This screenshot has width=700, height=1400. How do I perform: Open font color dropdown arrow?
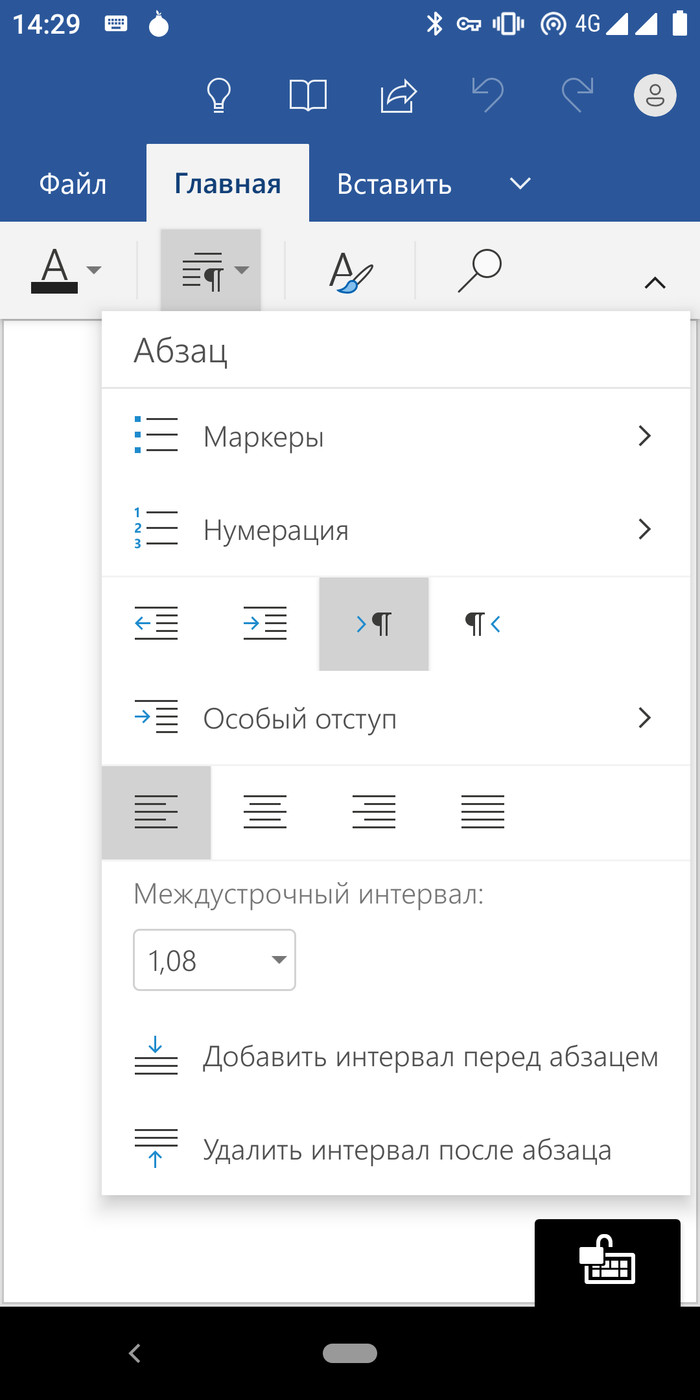tap(94, 270)
